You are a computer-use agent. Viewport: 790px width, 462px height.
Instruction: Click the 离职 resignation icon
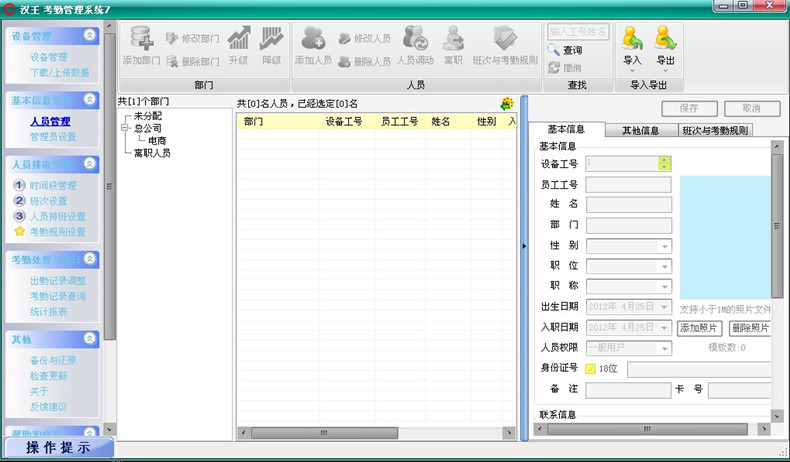(x=453, y=38)
